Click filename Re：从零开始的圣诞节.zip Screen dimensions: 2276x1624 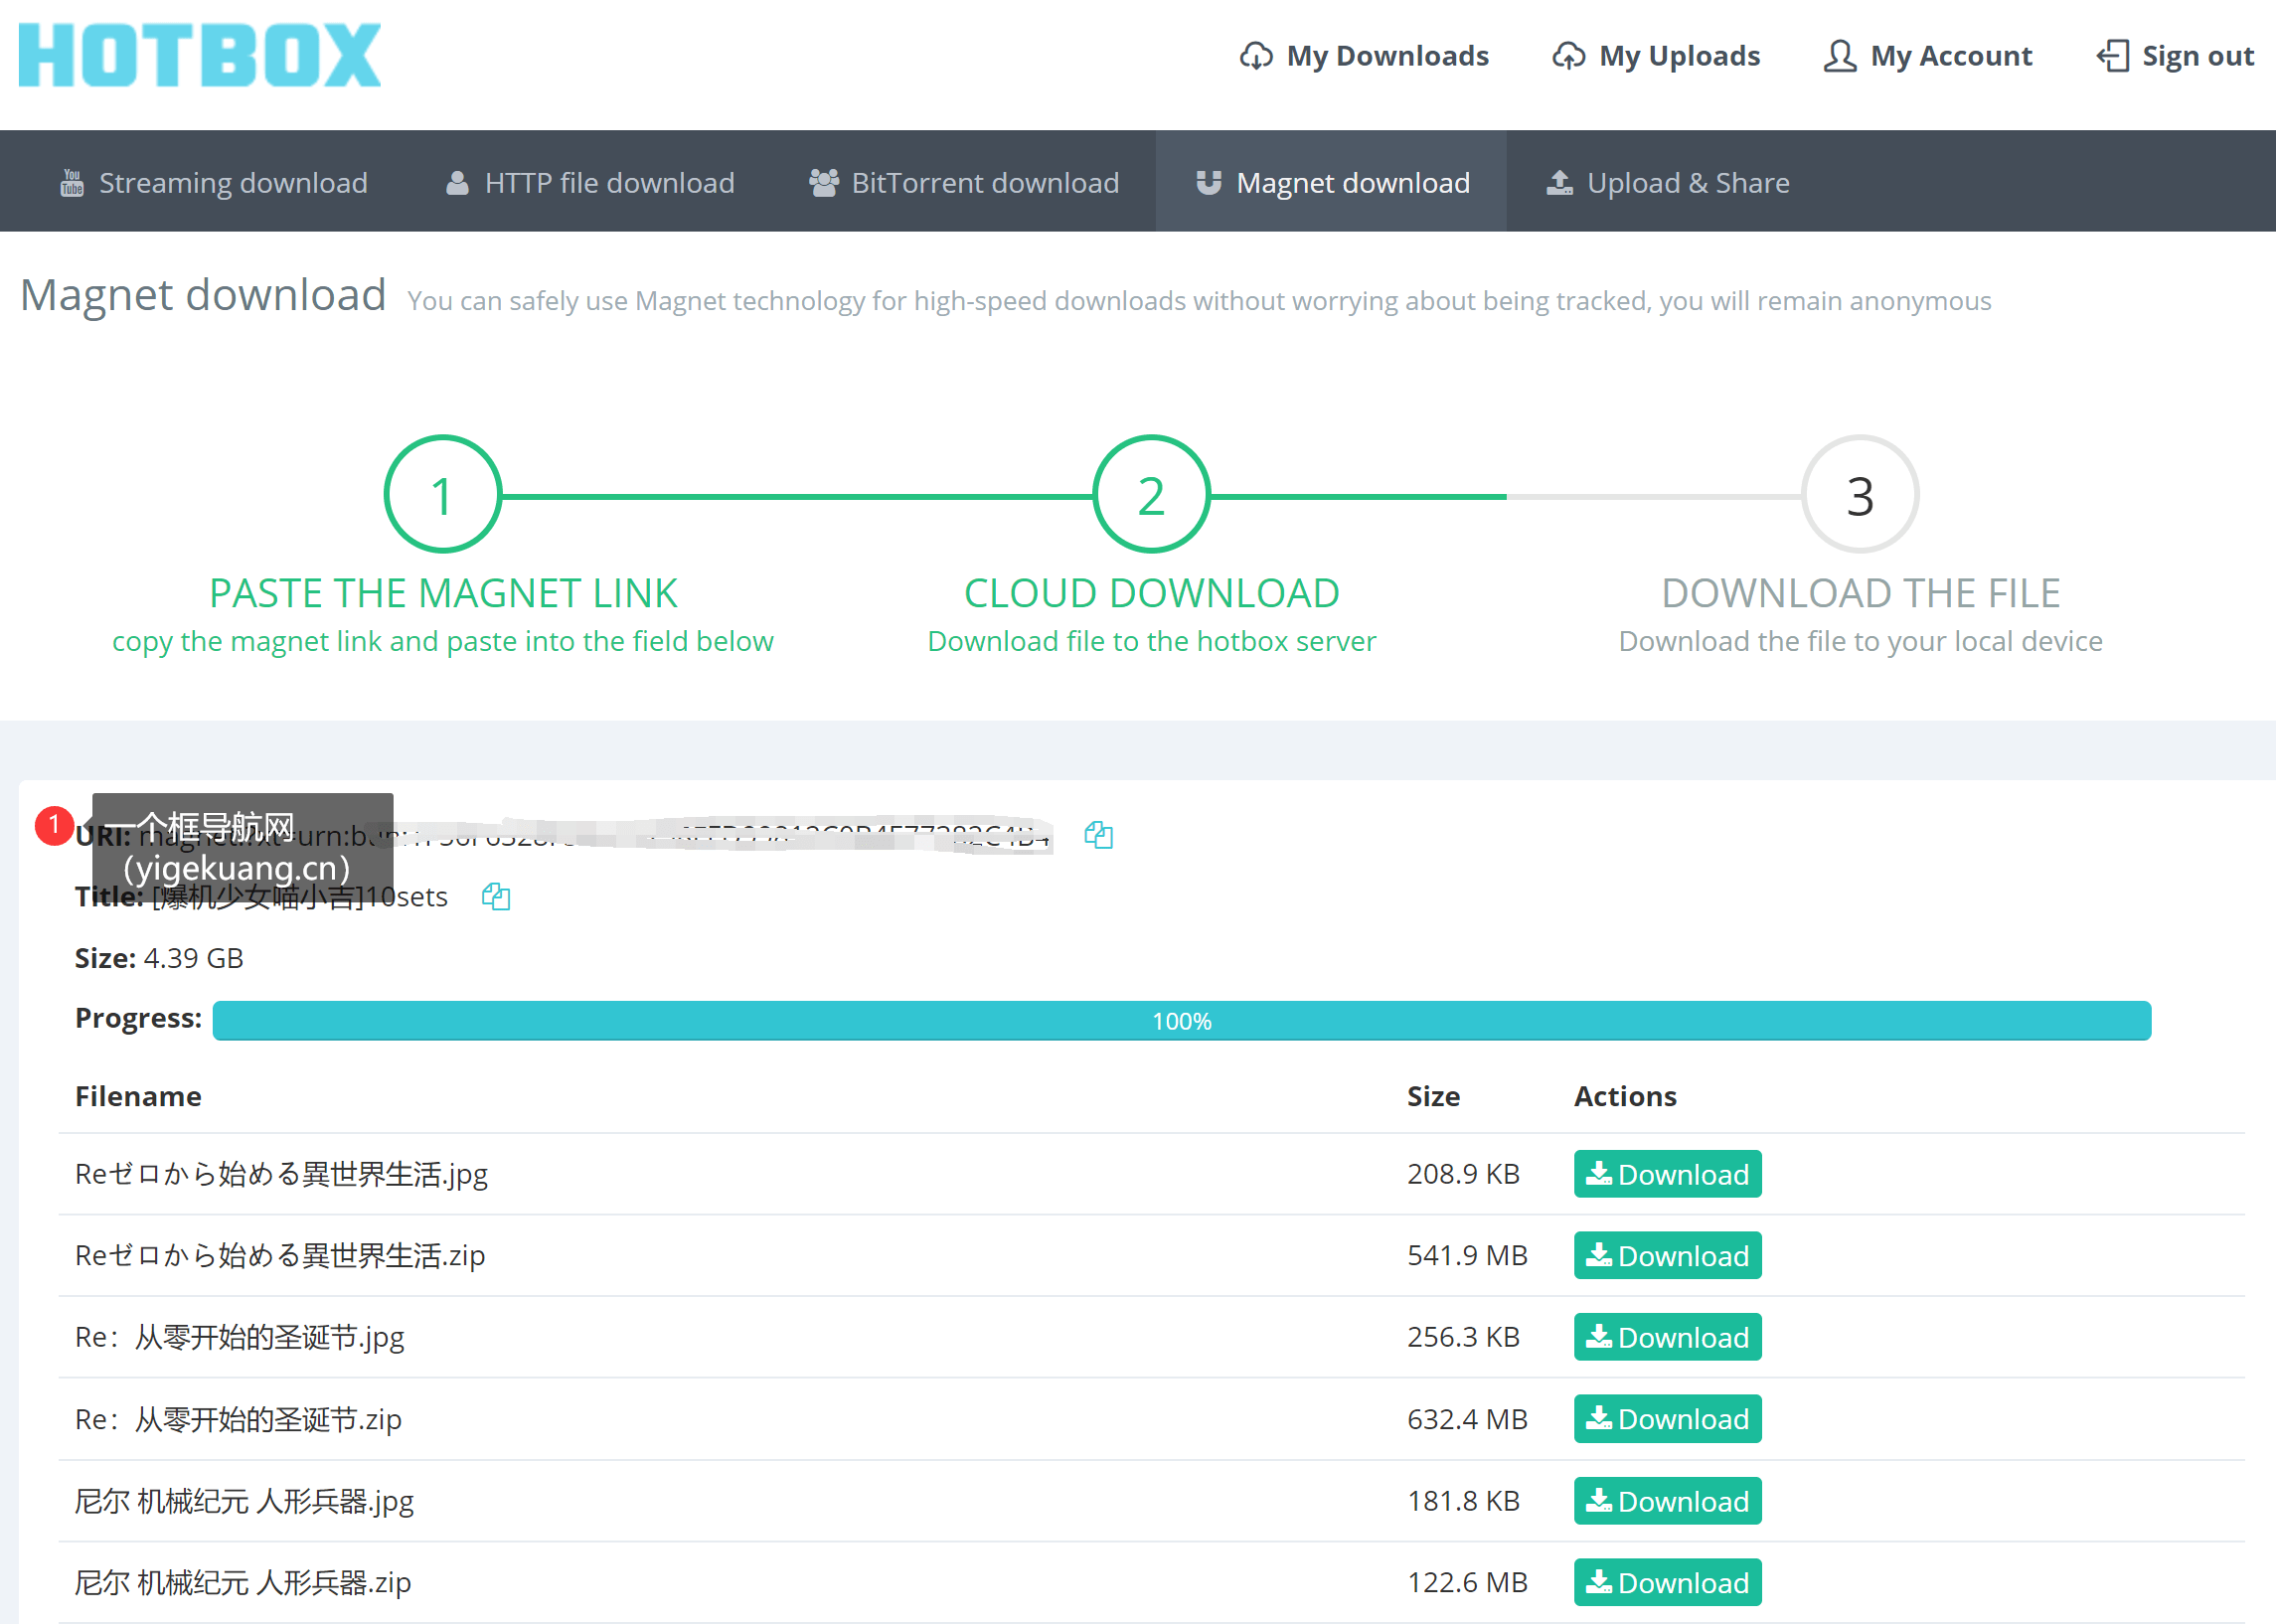click(x=238, y=1419)
